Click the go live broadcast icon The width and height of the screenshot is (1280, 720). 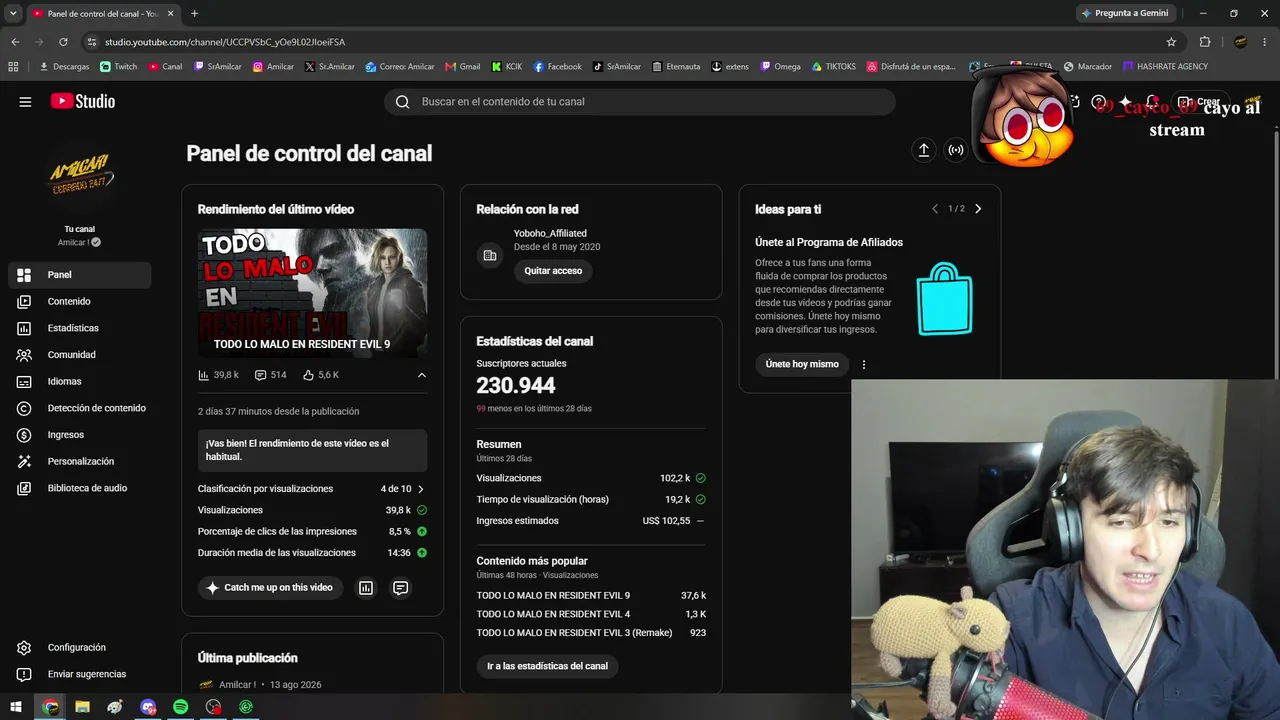pos(956,150)
